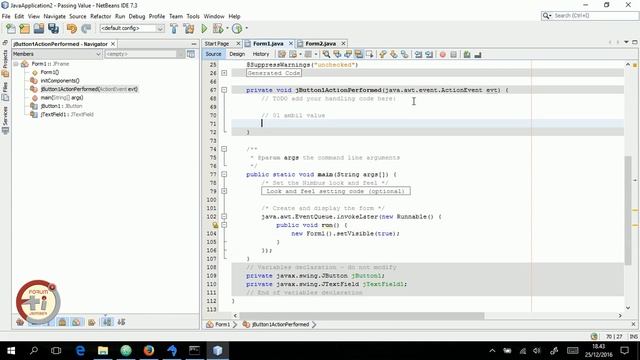Click the Shift Line Left editor icon
Screen dimensions: 640x360
418,54
